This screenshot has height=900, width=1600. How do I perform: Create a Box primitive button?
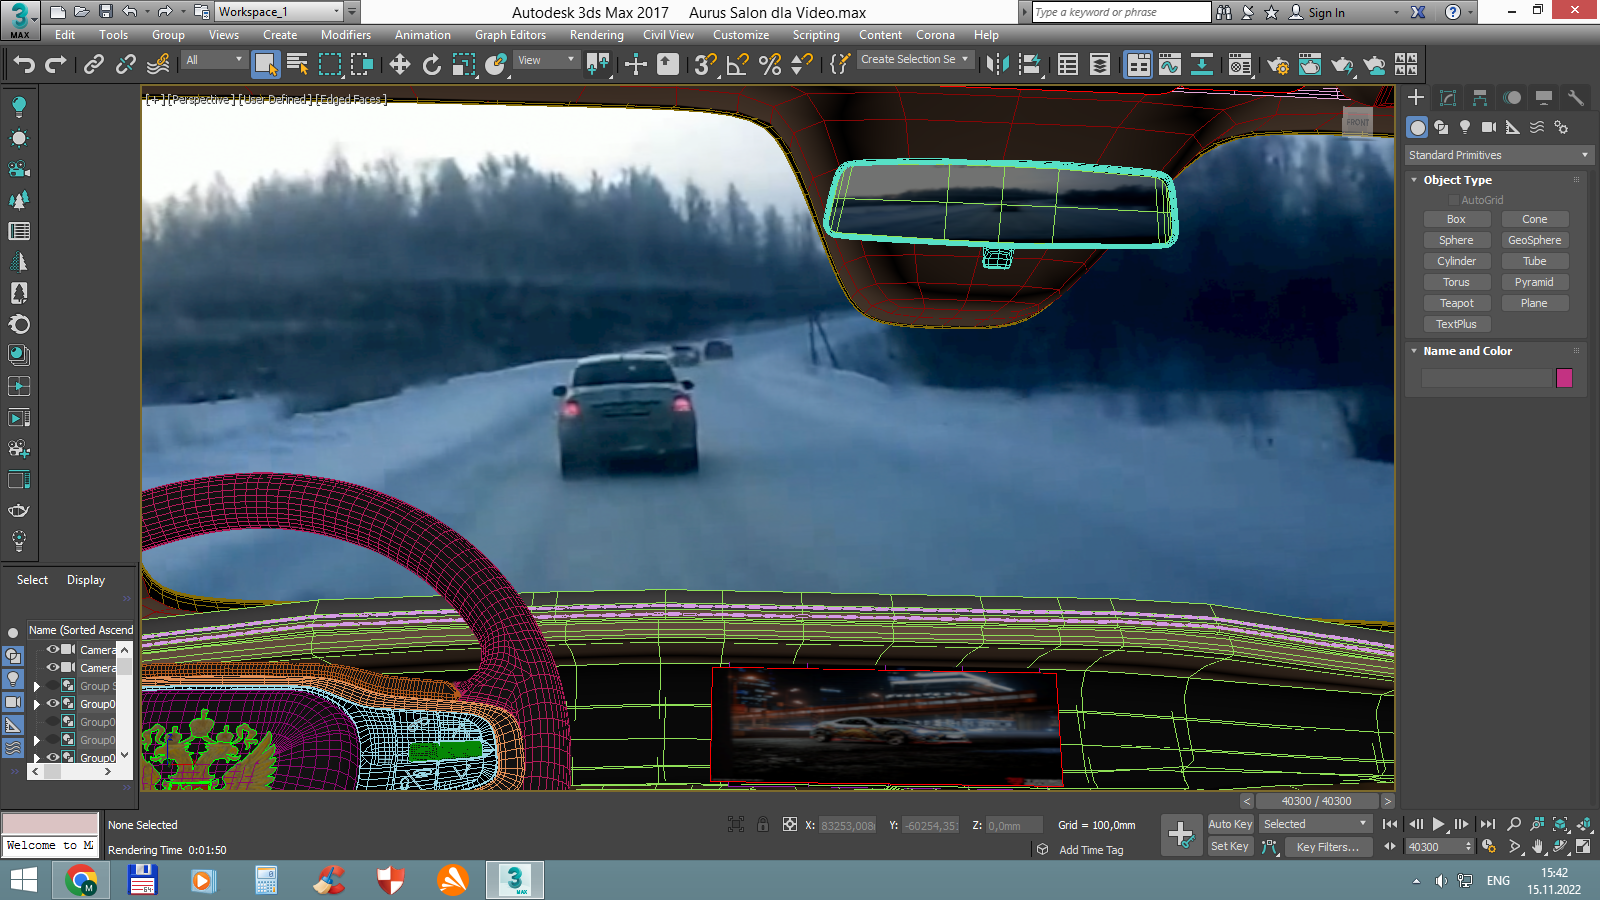[1456, 219]
